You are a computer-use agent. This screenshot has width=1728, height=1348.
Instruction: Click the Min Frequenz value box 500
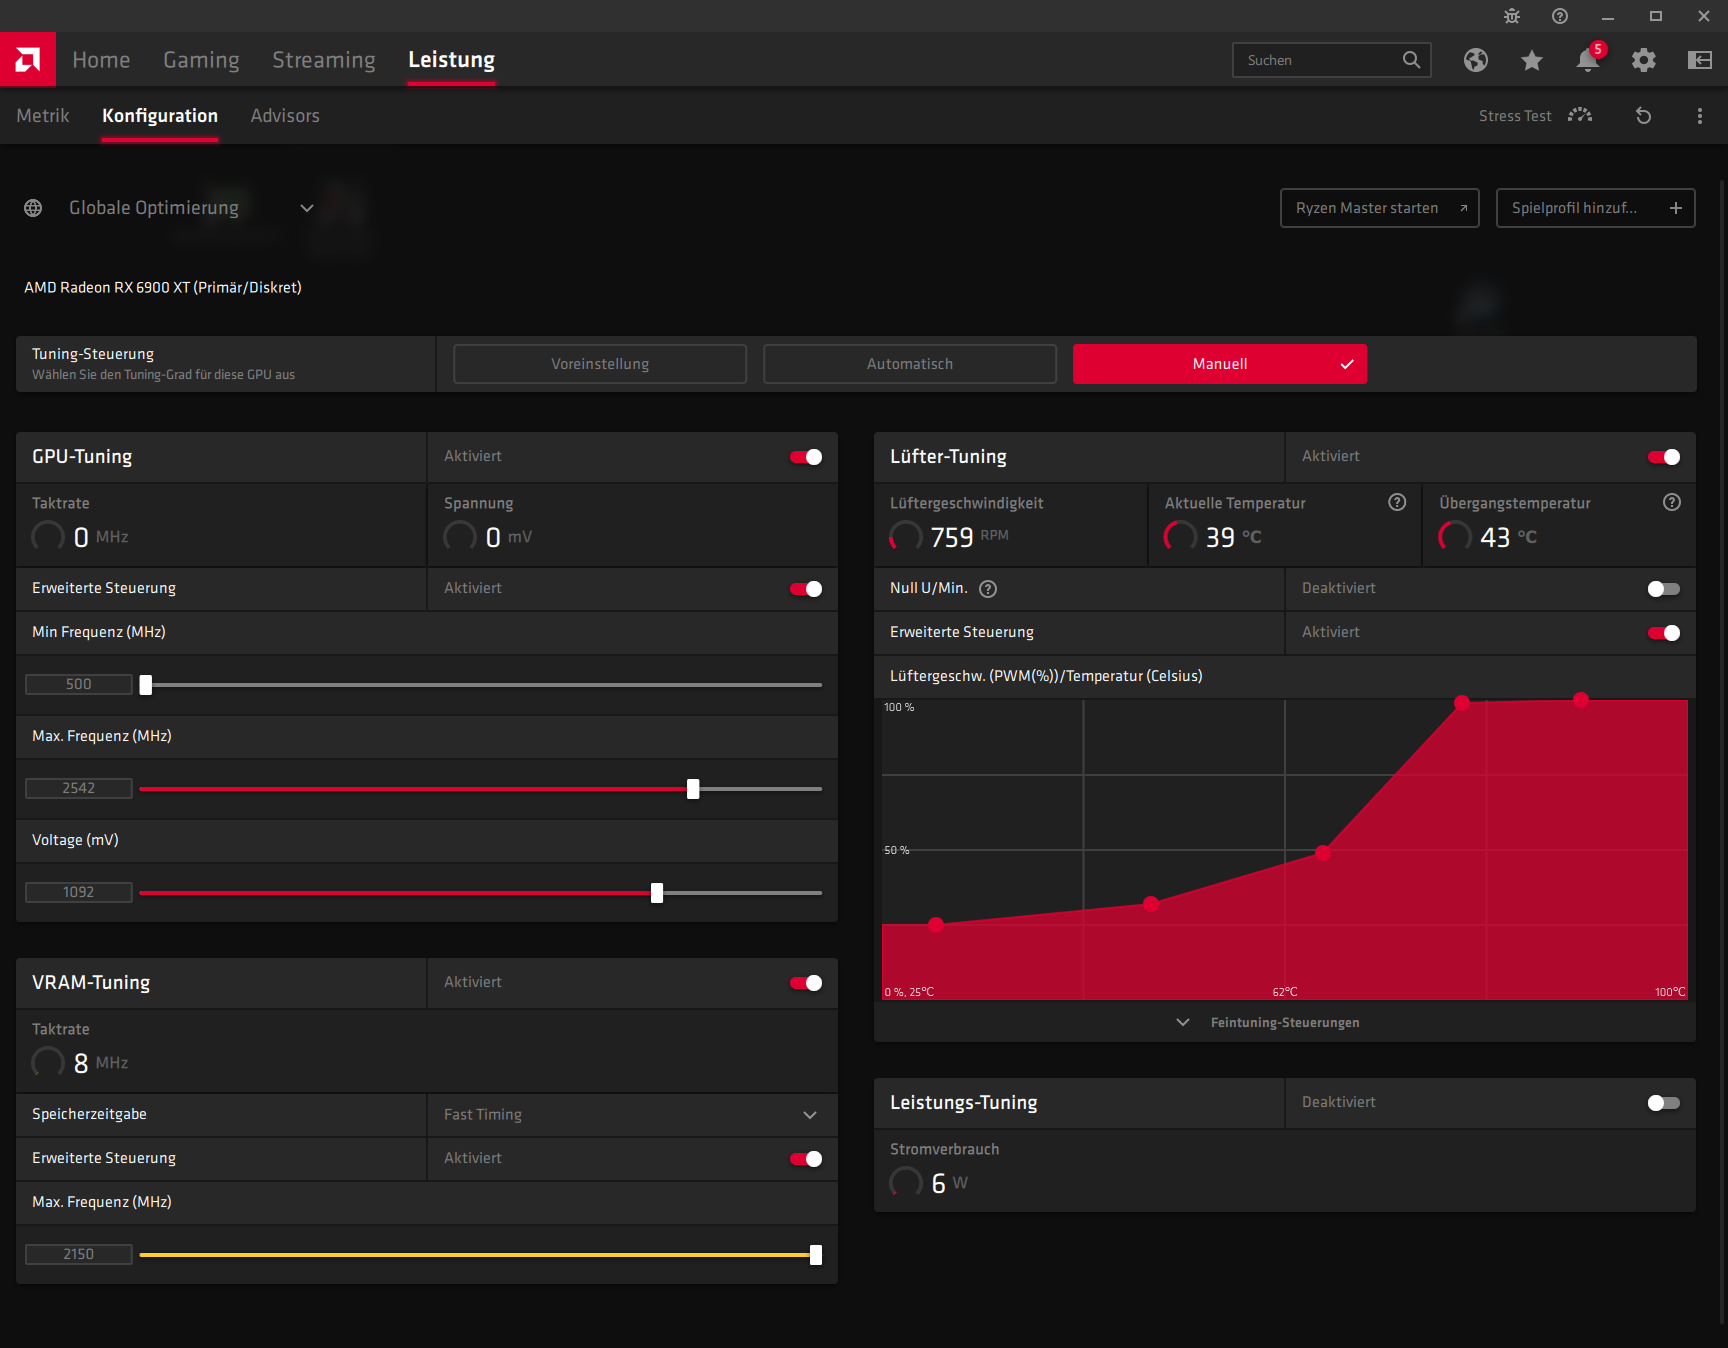tap(79, 685)
